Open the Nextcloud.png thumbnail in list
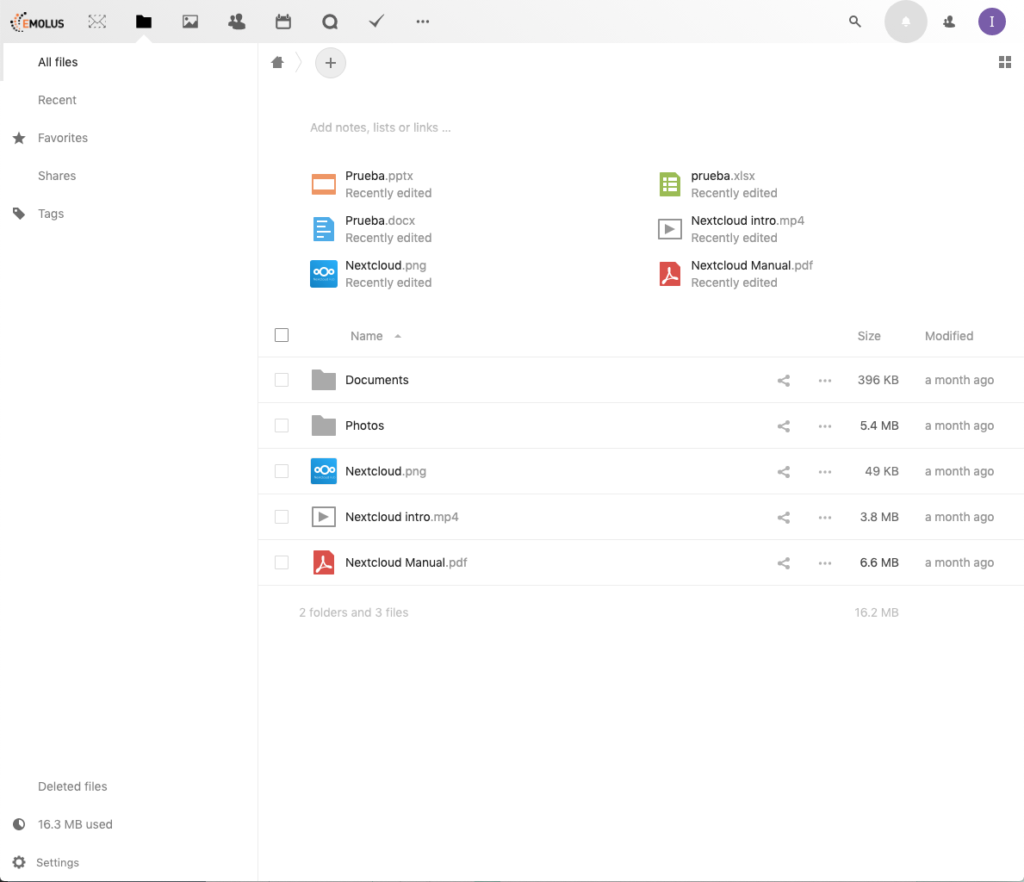 323,471
